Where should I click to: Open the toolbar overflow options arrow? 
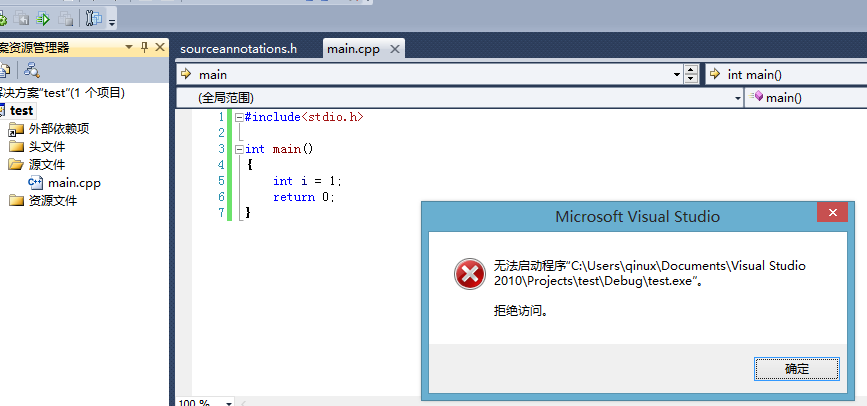pos(112,23)
